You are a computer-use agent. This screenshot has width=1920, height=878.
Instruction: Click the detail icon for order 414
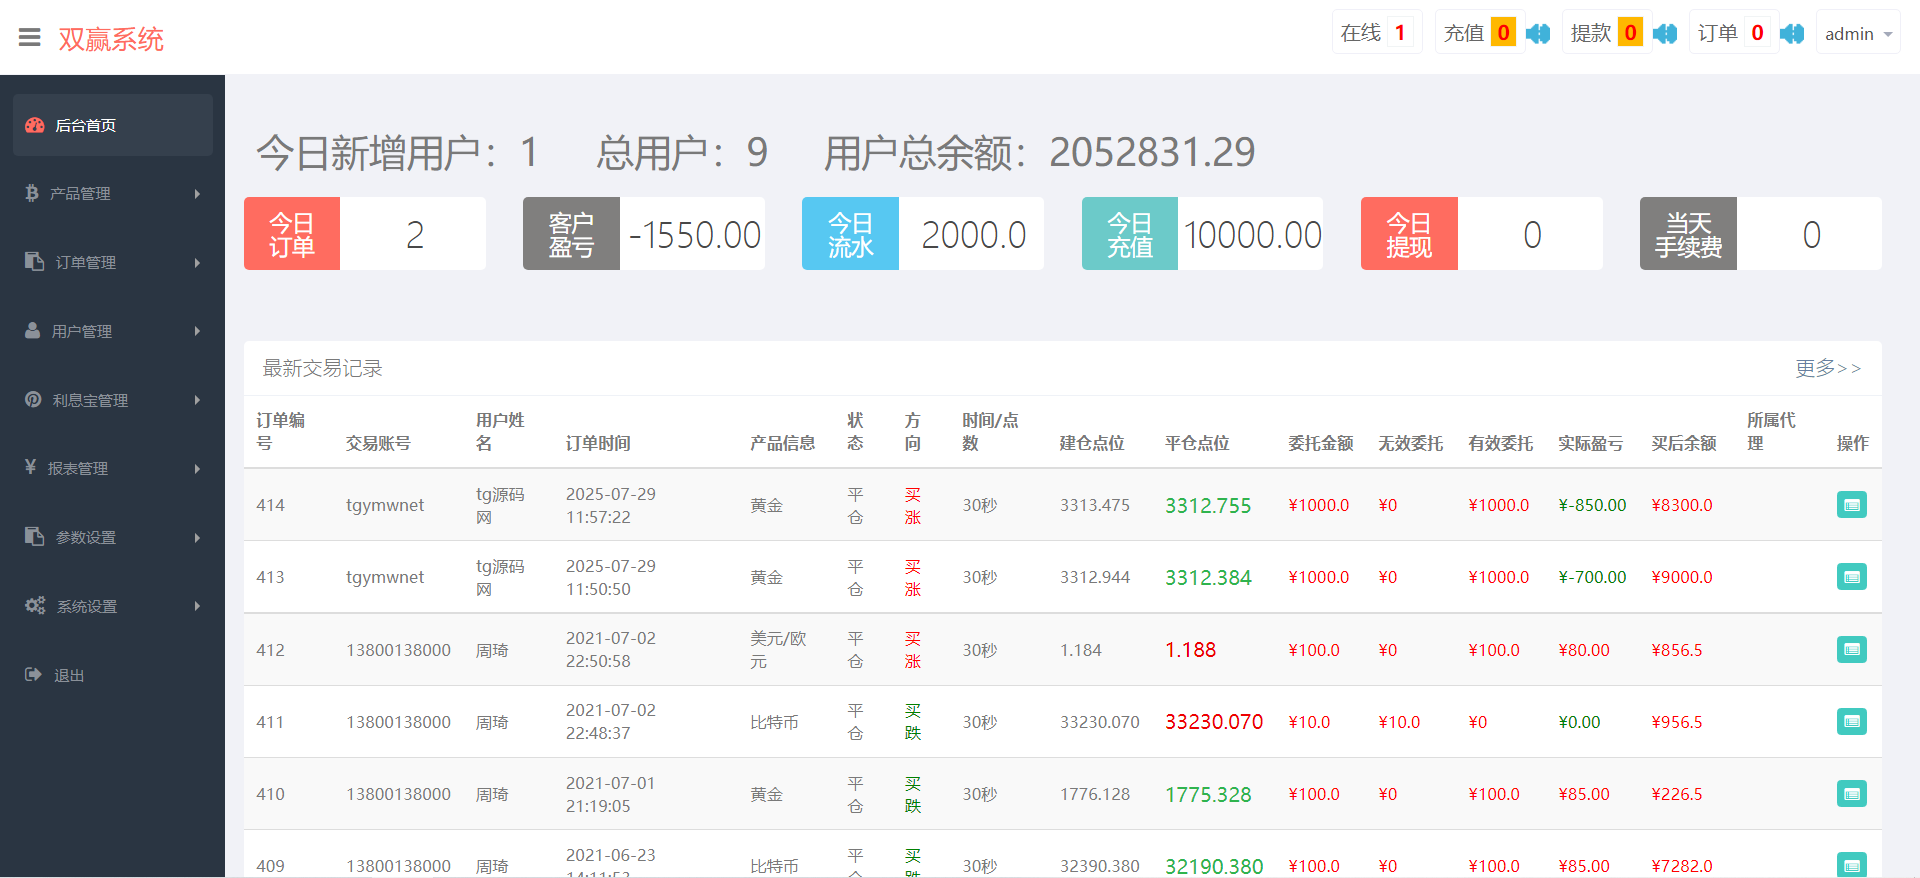(x=1851, y=505)
